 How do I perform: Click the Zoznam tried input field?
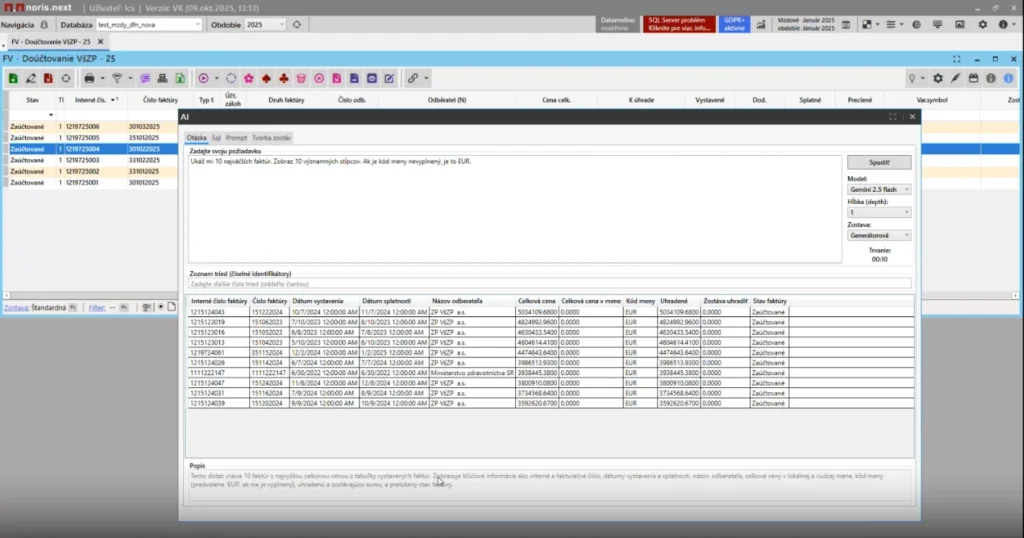pos(550,284)
